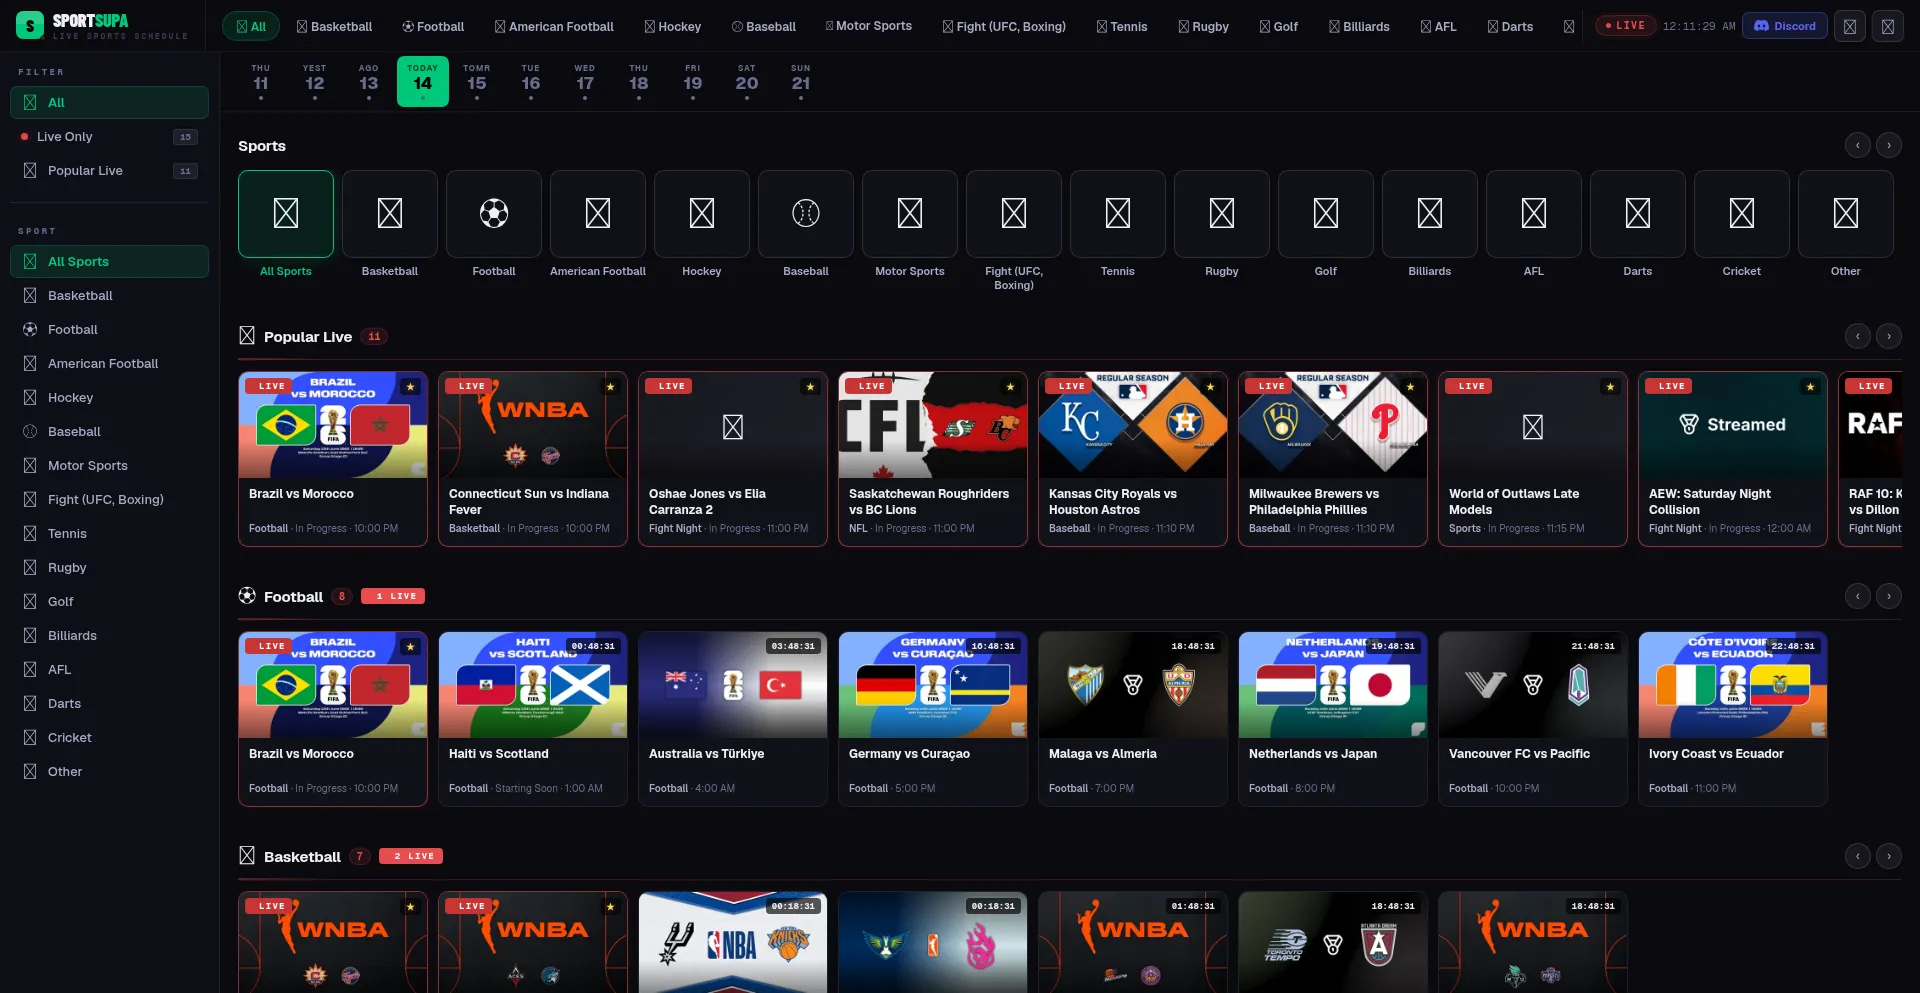Screen dimensions: 1920x993
Task: Choose the SAT 20 date
Action: [x=747, y=81]
